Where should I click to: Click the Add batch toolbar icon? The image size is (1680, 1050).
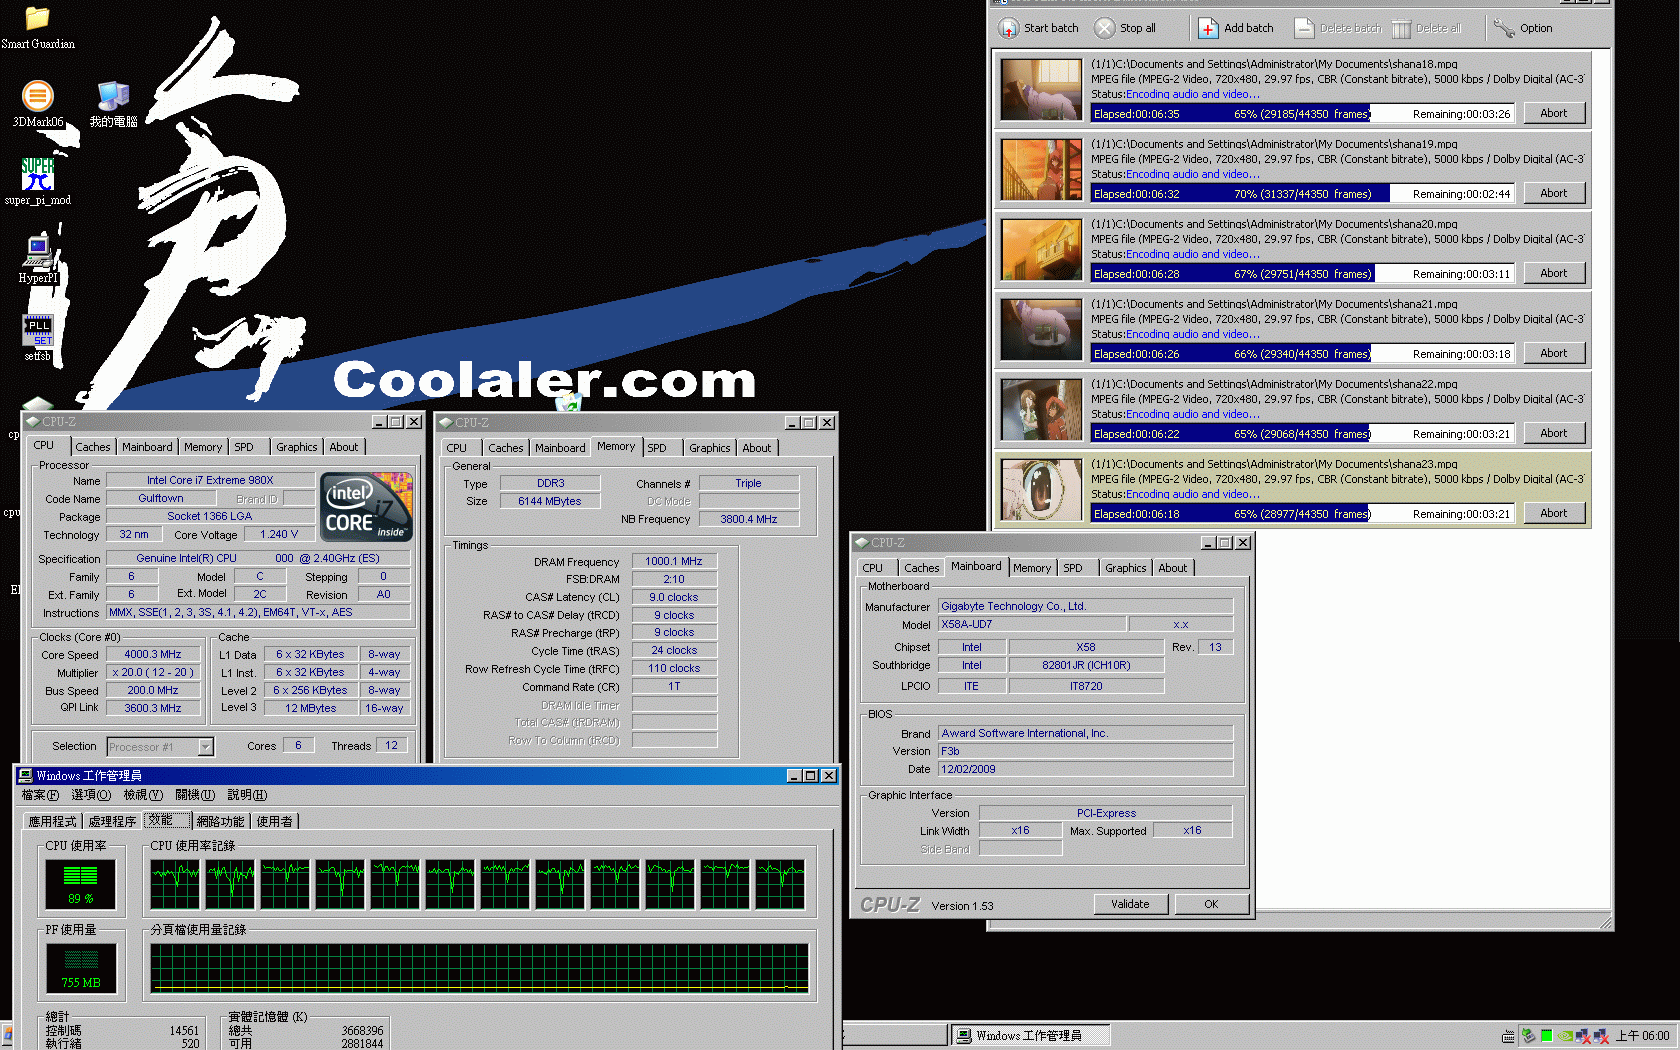[1208, 28]
